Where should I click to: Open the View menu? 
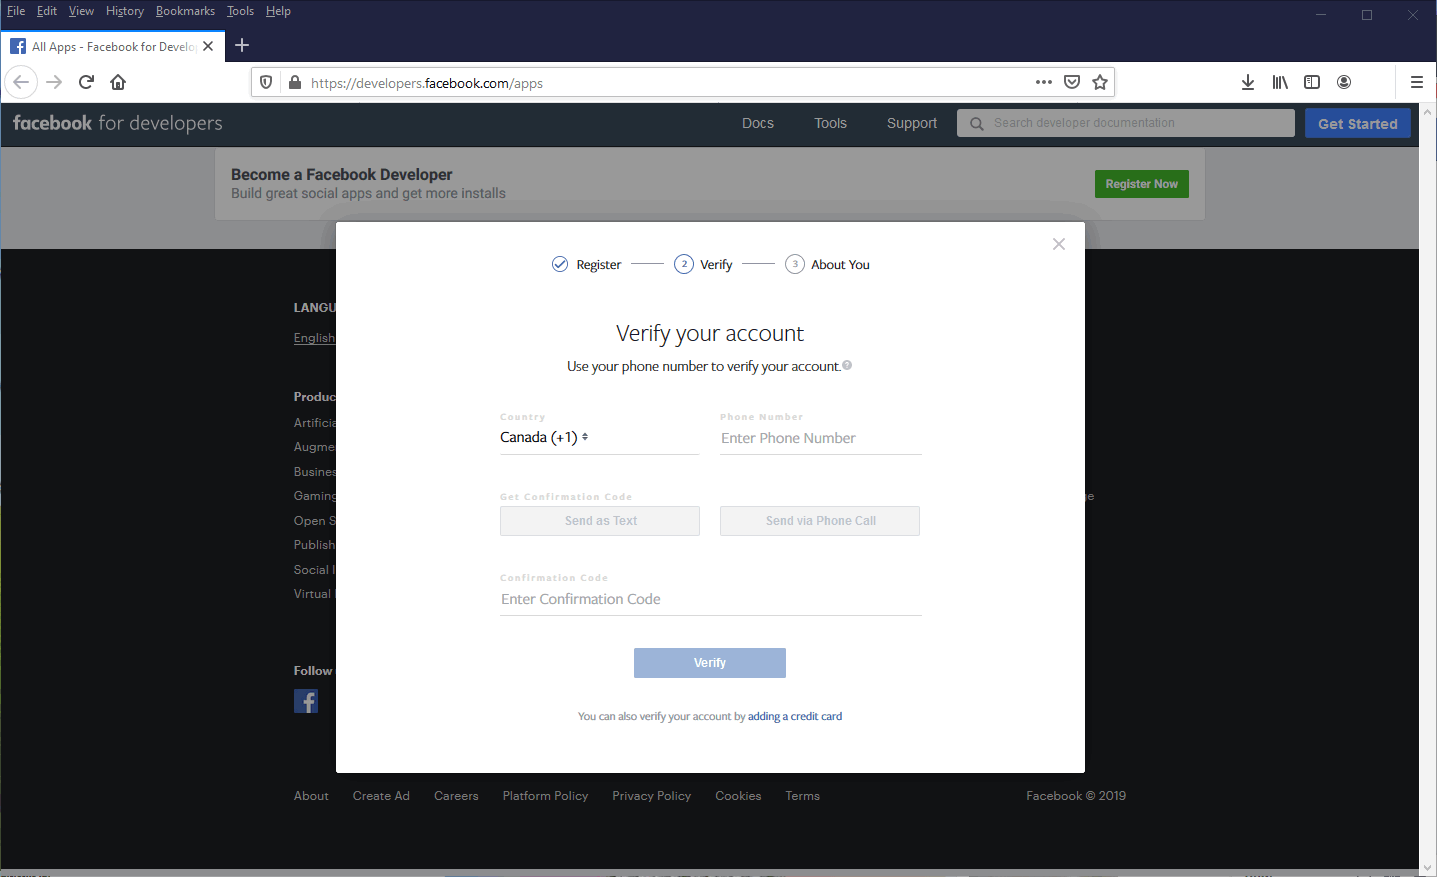tap(81, 11)
